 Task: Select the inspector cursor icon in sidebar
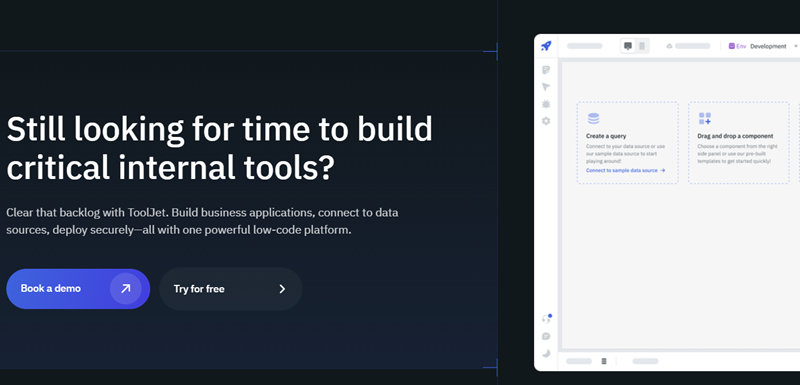point(546,87)
